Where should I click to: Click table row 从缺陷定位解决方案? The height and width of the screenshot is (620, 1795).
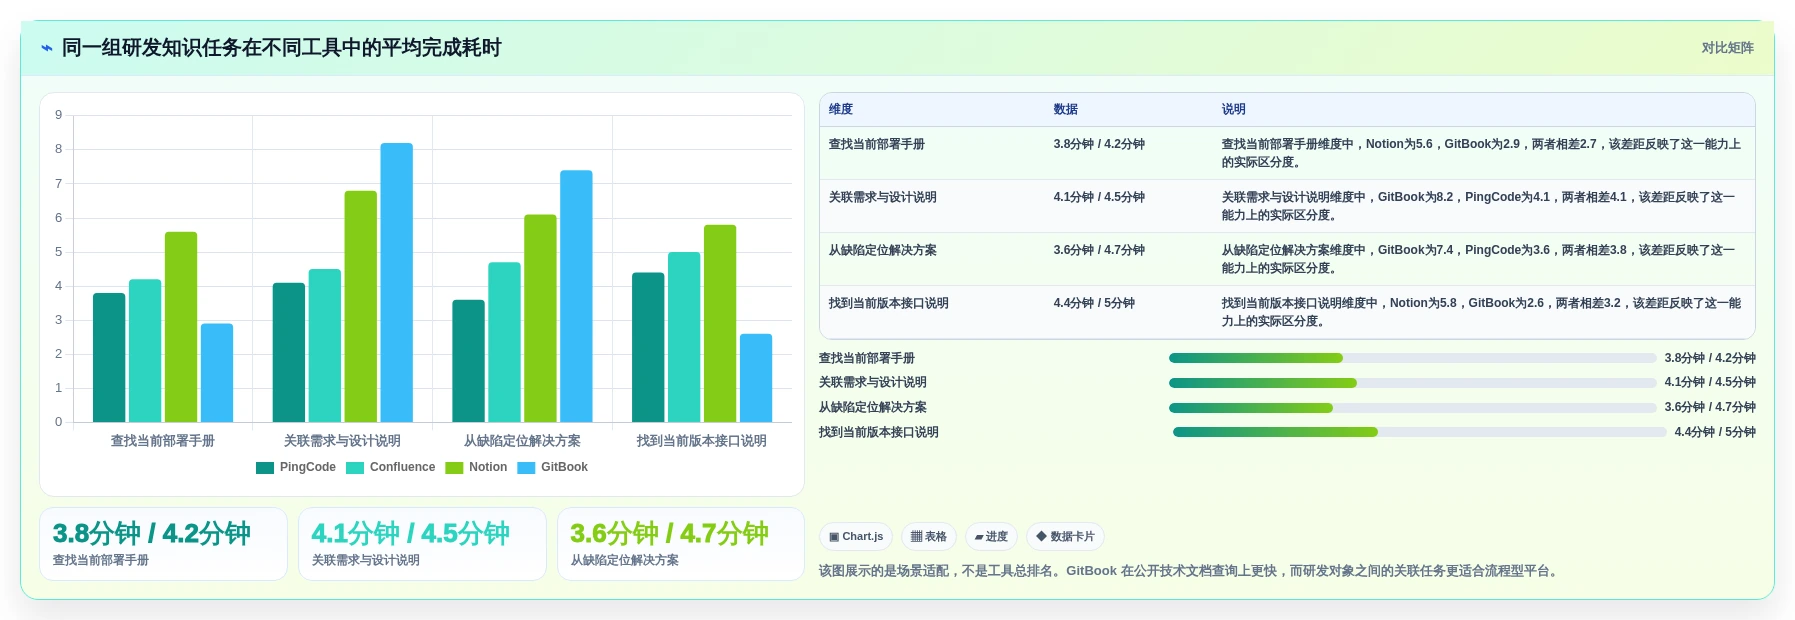[x=1287, y=259]
